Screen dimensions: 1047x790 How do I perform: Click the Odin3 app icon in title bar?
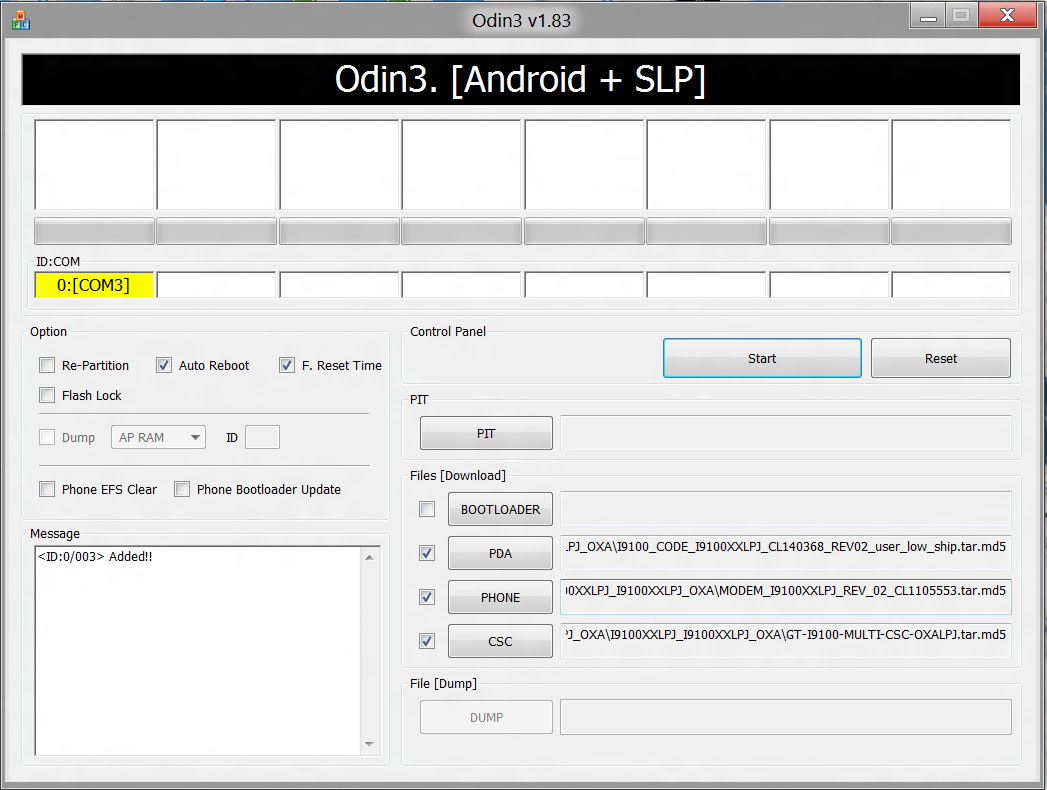(21, 20)
